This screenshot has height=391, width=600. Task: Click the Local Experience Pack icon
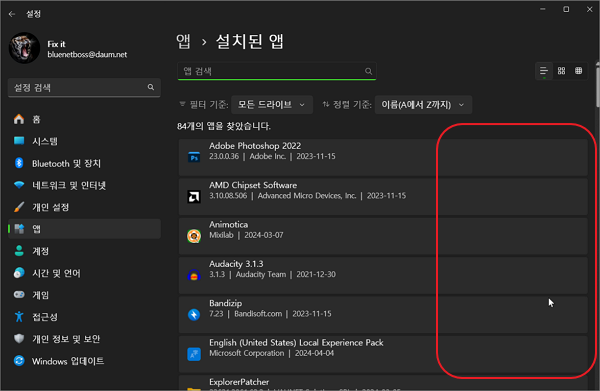click(194, 354)
